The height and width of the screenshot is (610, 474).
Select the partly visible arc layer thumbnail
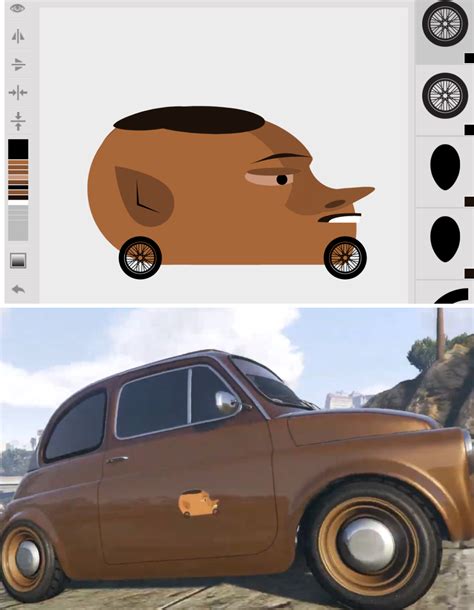(x=452, y=296)
